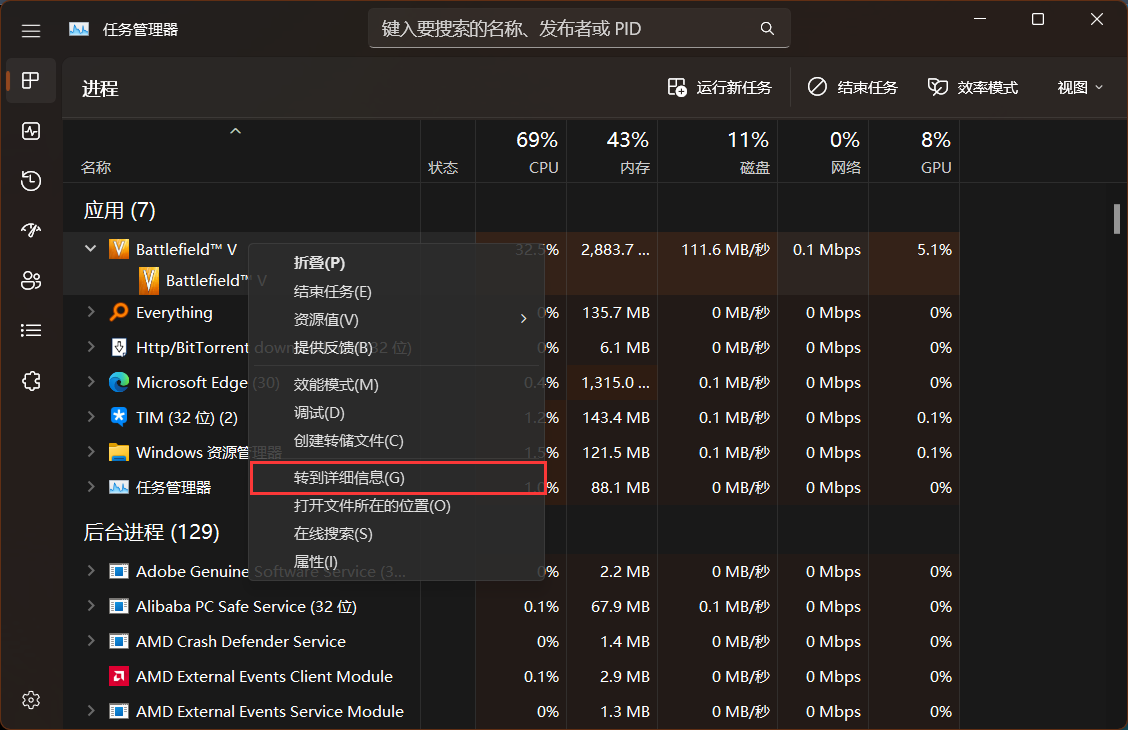Click the 任务管理器 process row icon
Viewport: 1128px width, 730px height.
click(119, 487)
